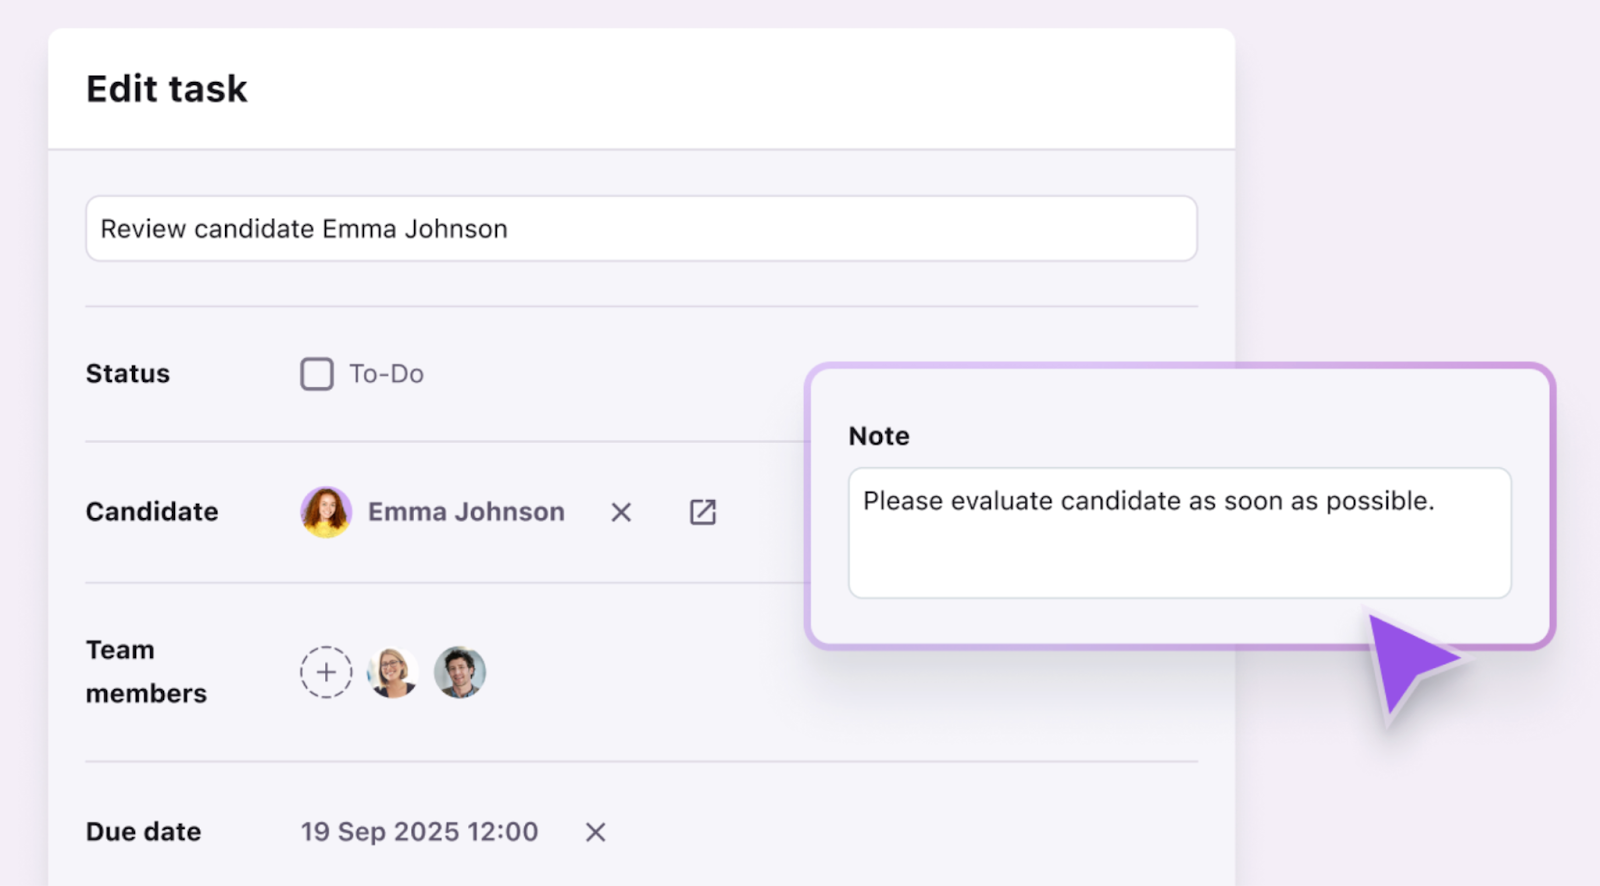Select the dark-haired team member avatar

[x=460, y=672]
